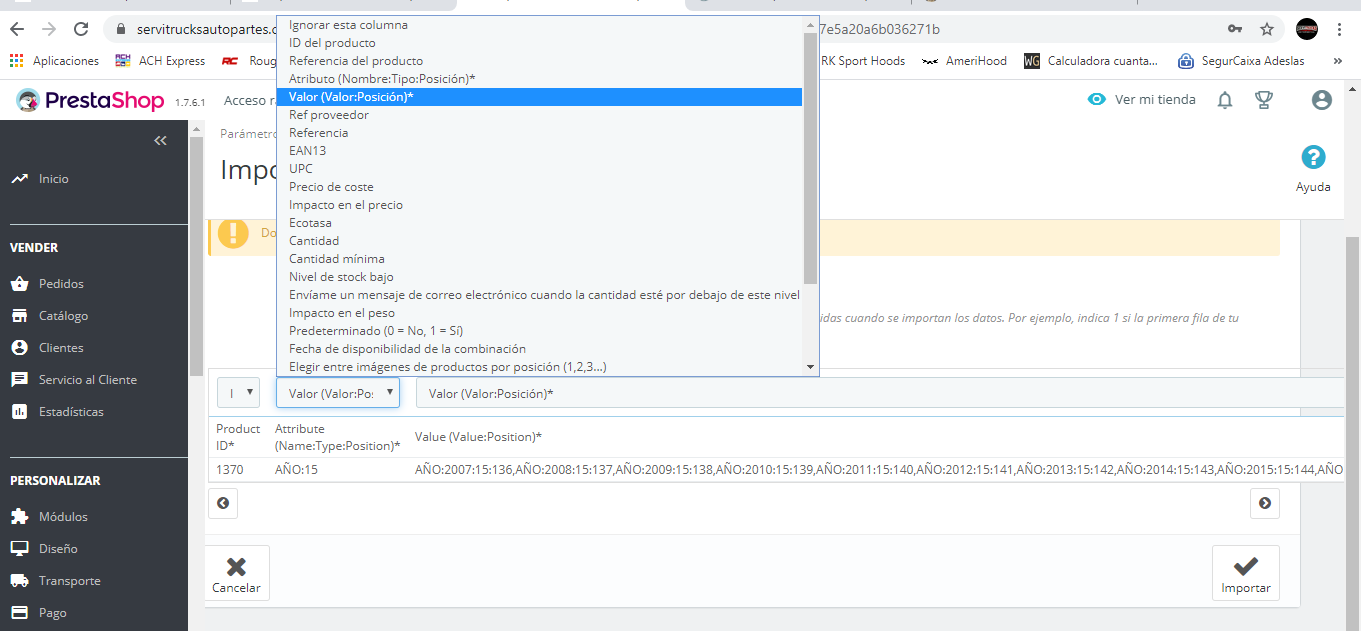Open the third column Valor (Valor:Posición) dropdown
Screen dimensions: 1361x631
(880, 393)
